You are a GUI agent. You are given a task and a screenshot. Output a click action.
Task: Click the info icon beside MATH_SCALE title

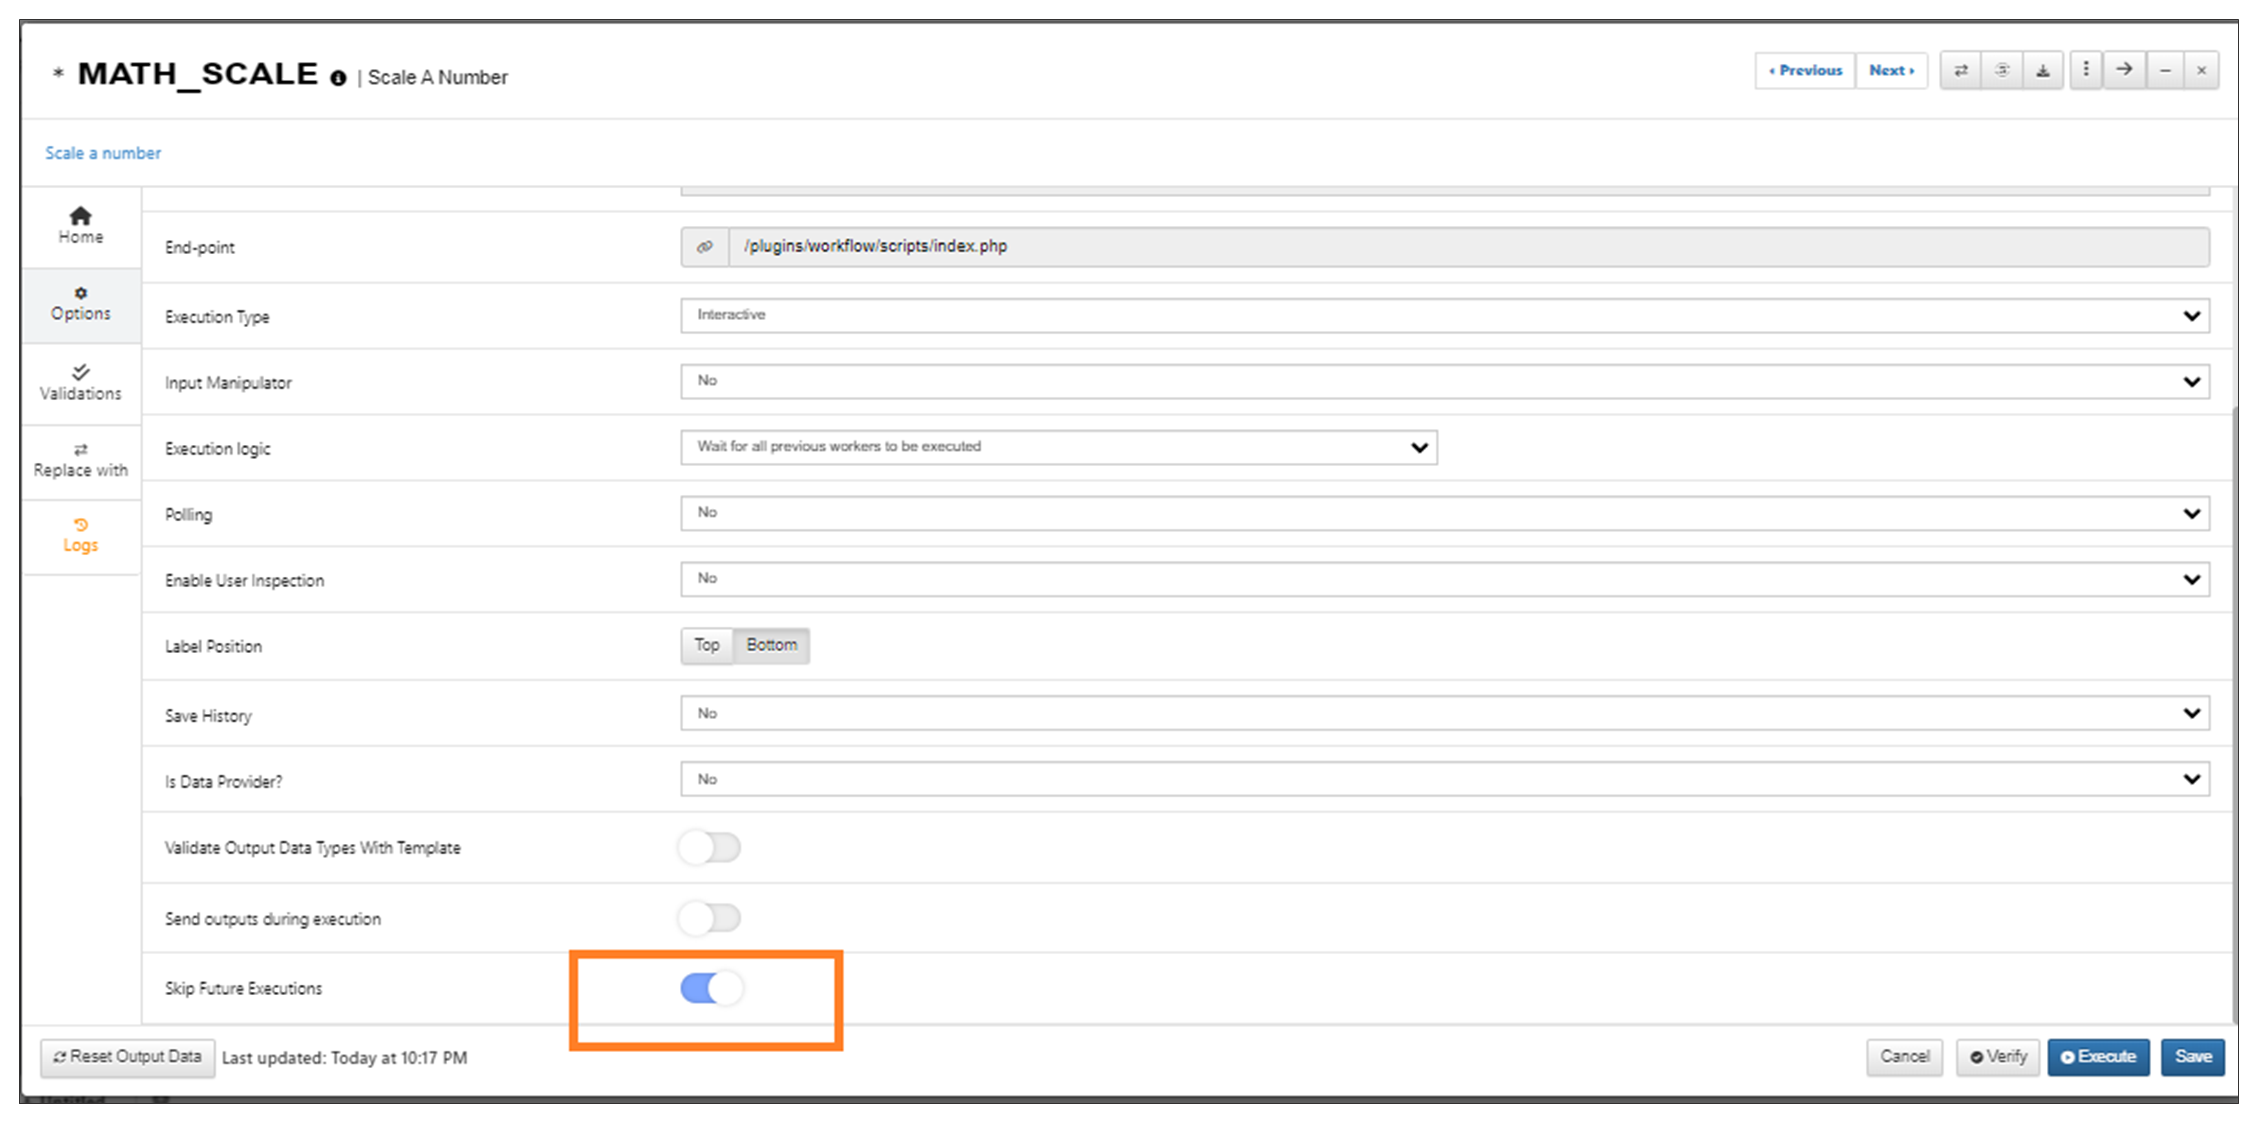coord(338,78)
